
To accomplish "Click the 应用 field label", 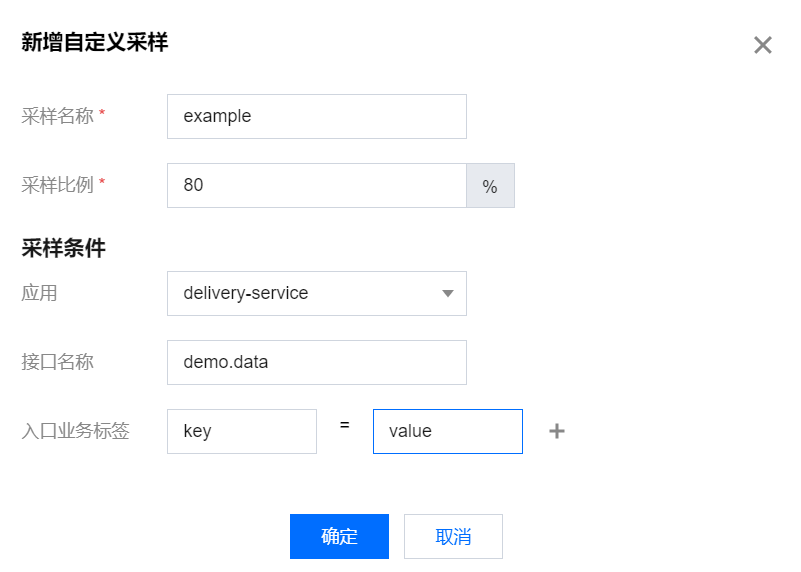I will click(x=40, y=294).
